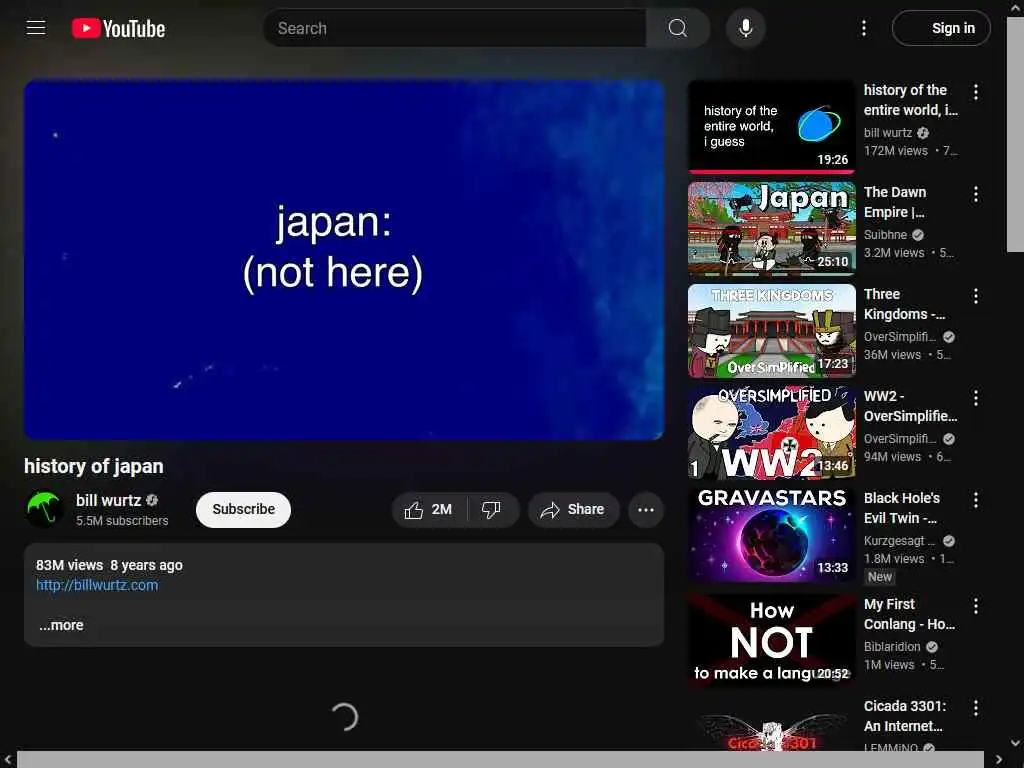Click the Search input field
Image resolution: width=1024 pixels, height=768 pixels.
pyautogui.click(x=455, y=28)
